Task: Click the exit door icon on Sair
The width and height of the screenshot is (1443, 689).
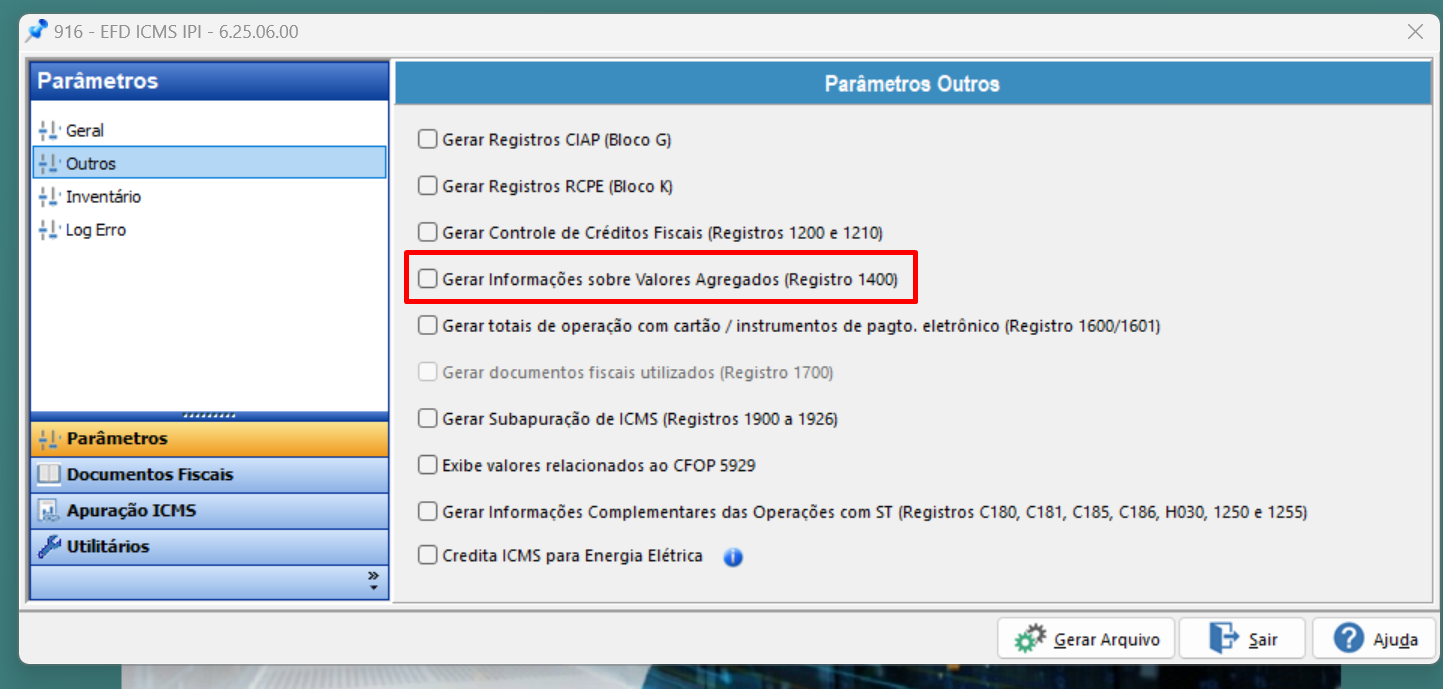Action: tap(1224, 638)
